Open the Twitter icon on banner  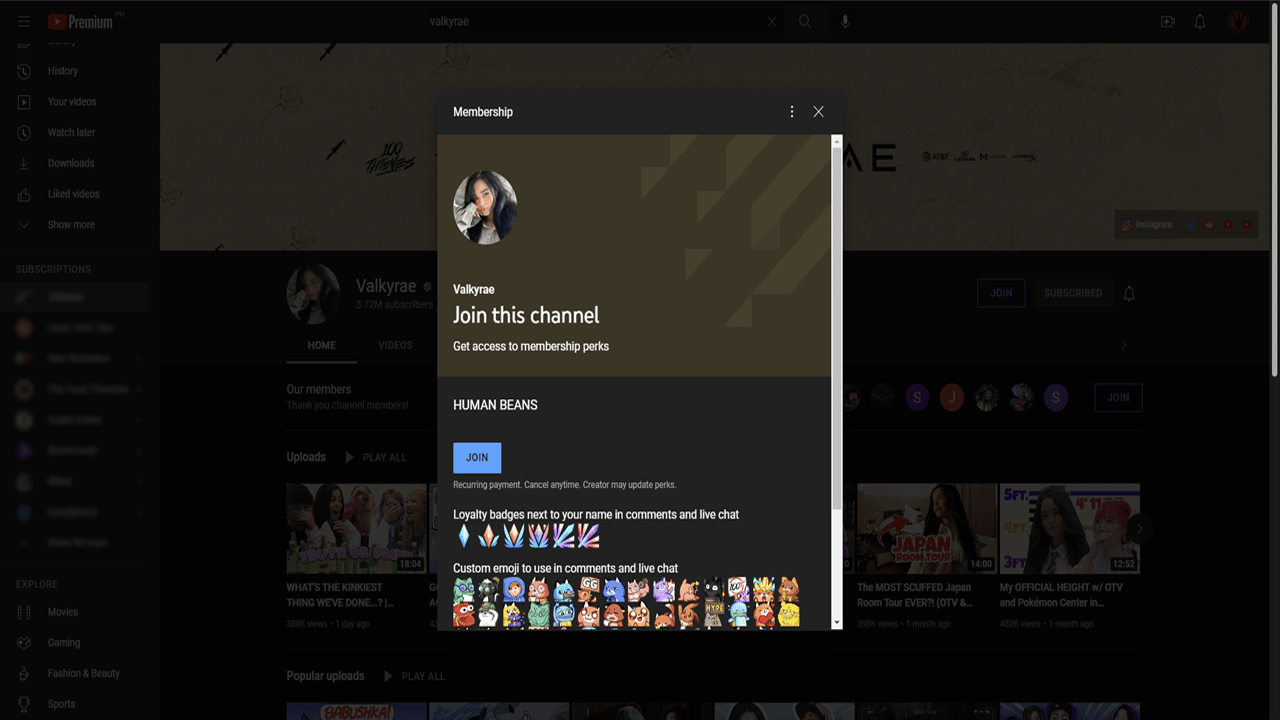[1191, 225]
